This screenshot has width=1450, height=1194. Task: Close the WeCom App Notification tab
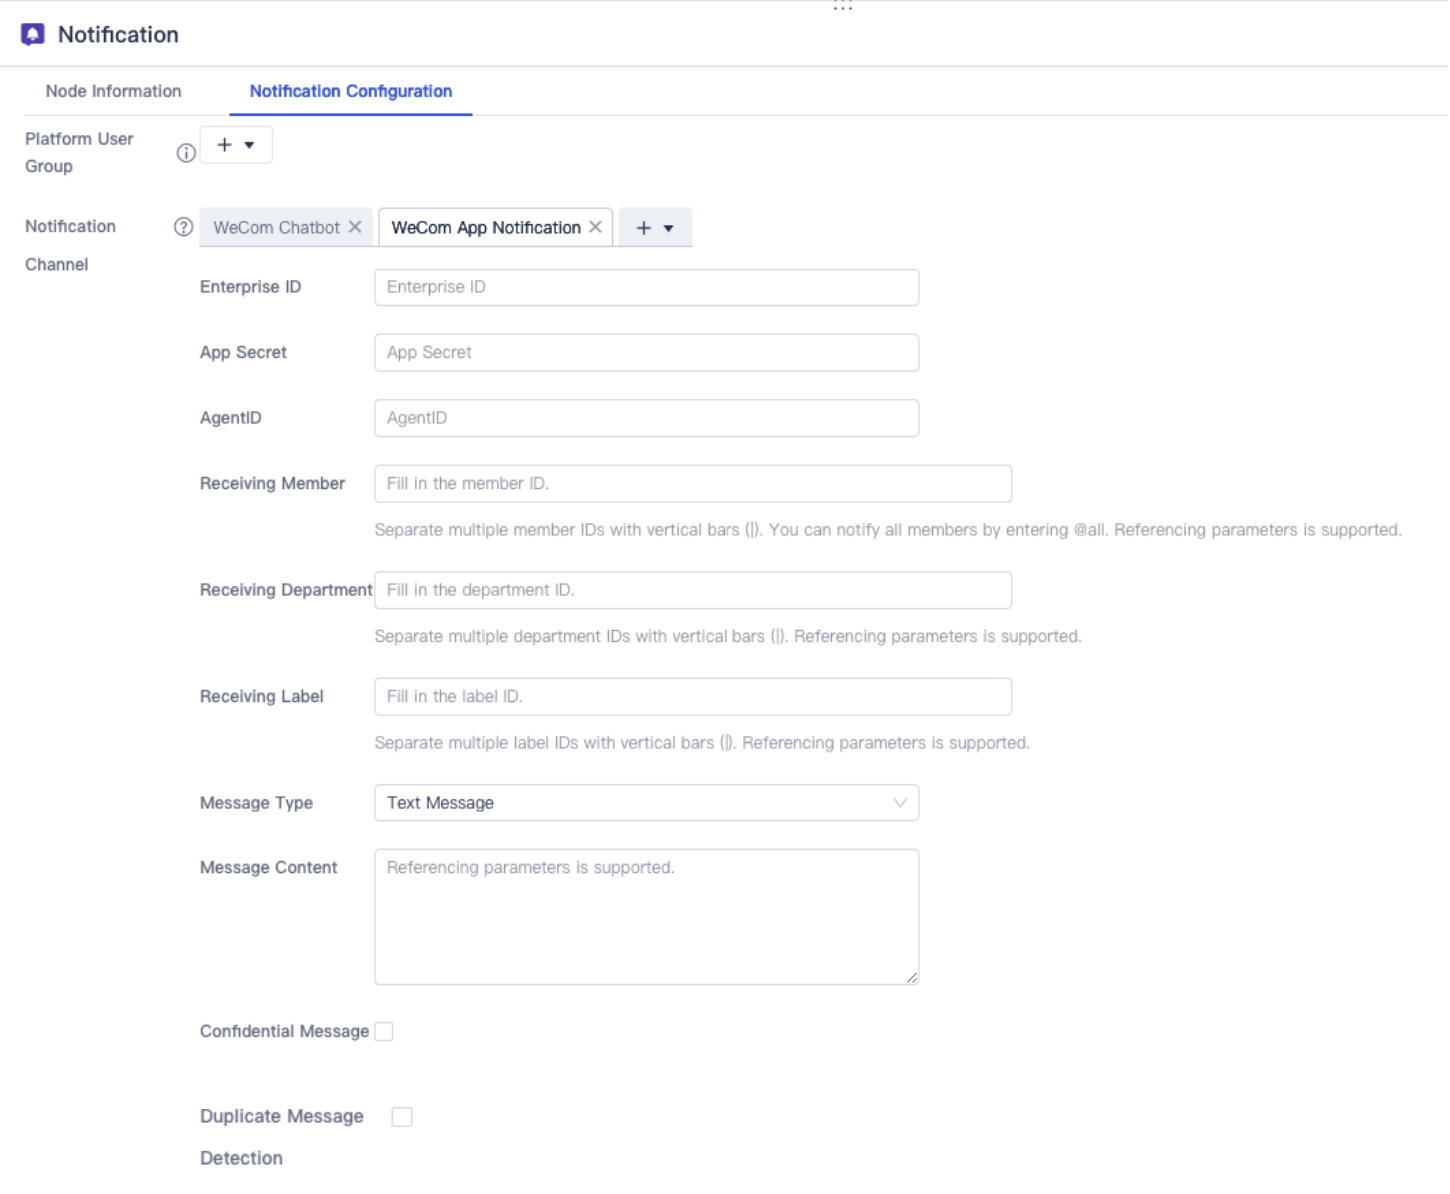tap(595, 227)
